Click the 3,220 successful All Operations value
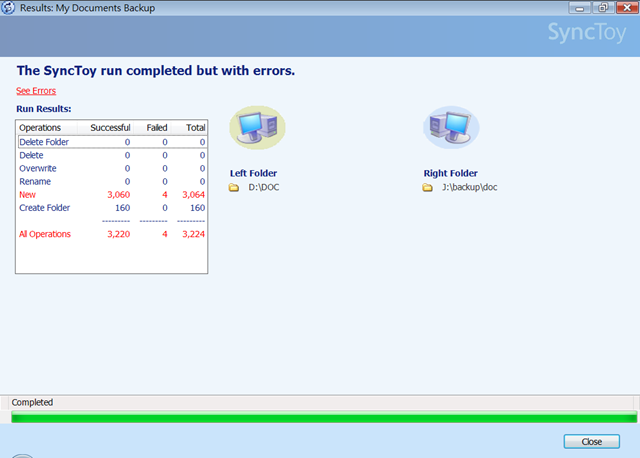Viewport: 640px width, 458px height. (118, 234)
